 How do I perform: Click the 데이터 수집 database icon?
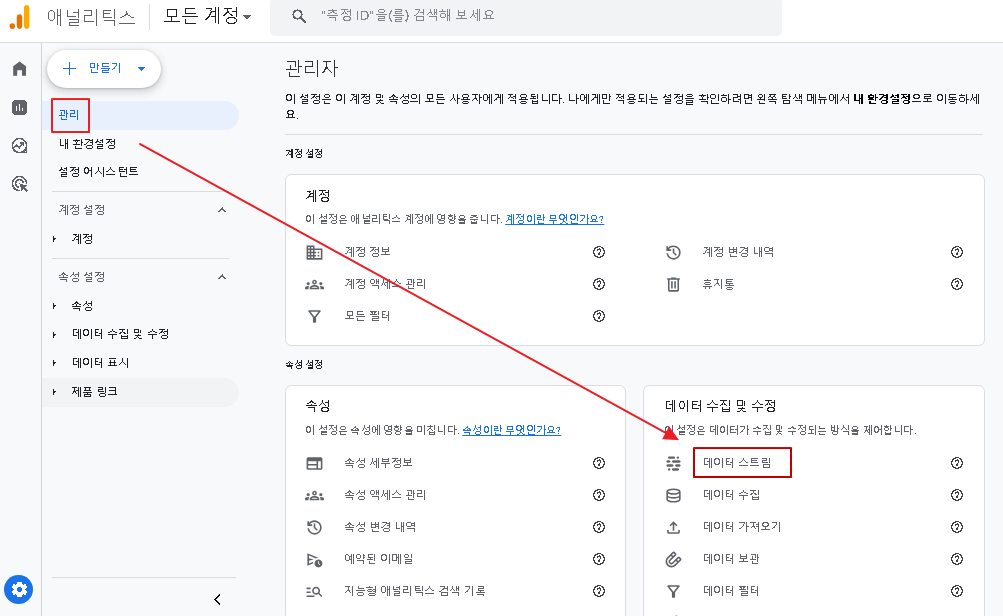pos(673,495)
